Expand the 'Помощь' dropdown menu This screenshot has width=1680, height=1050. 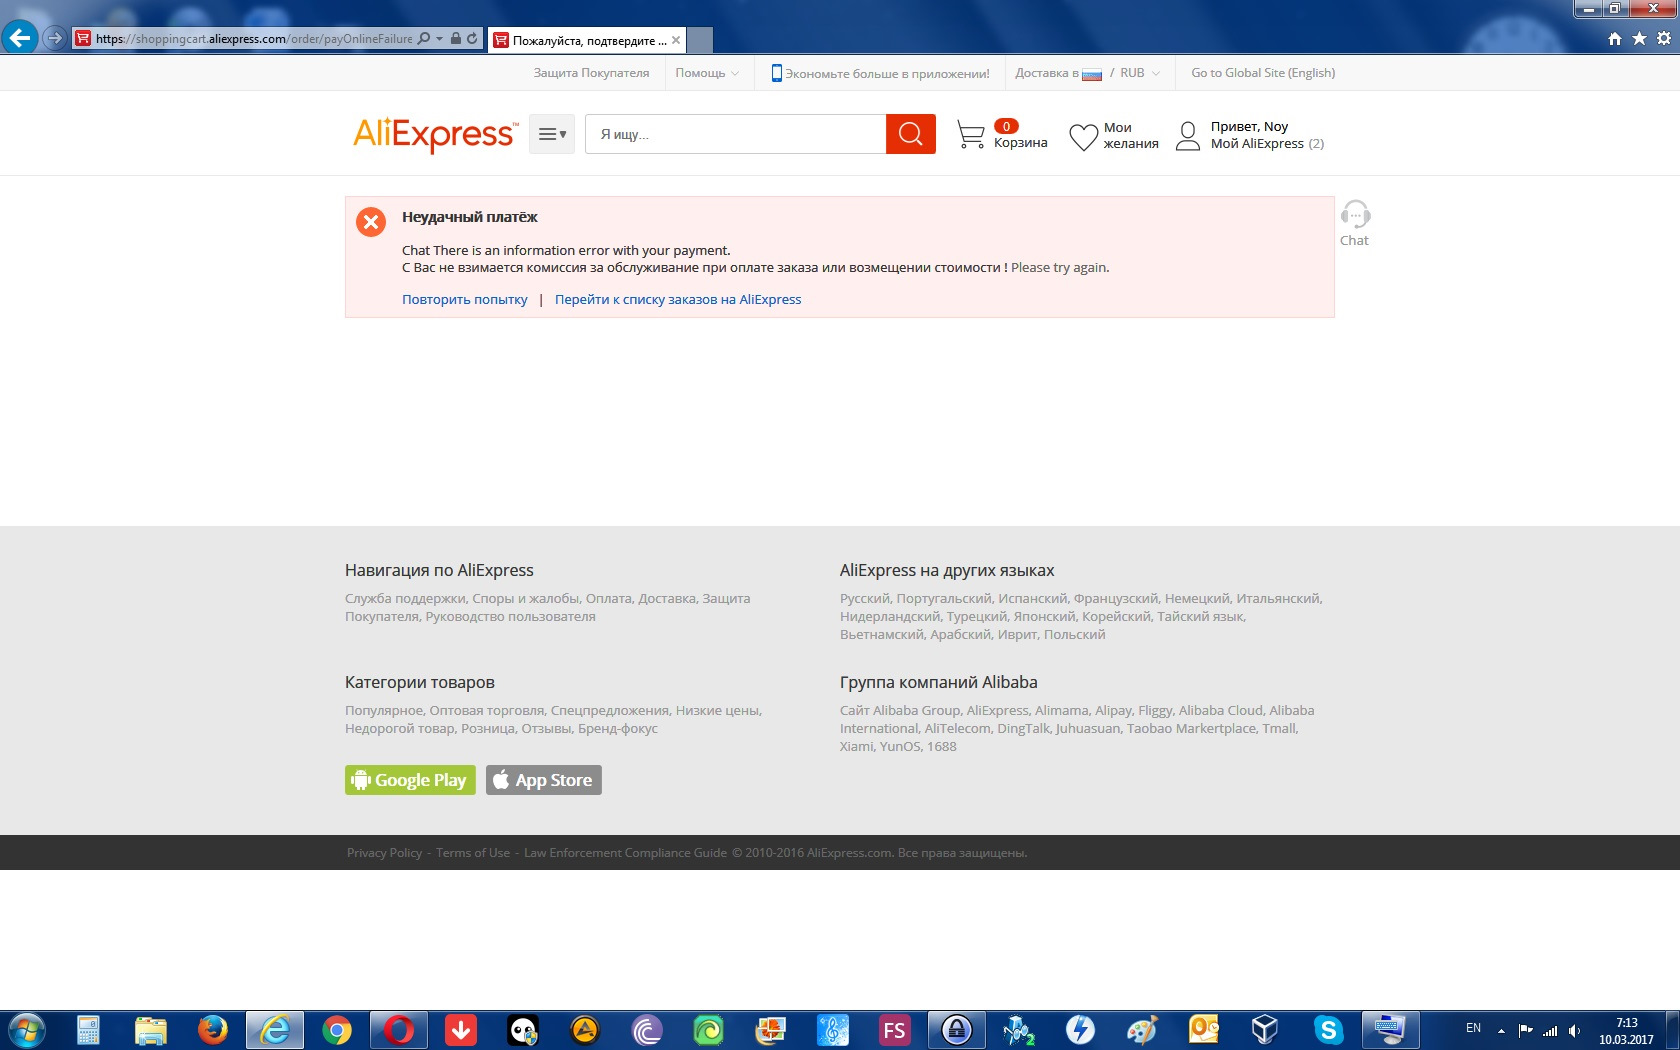pyautogui.click(x=707, y=73)
